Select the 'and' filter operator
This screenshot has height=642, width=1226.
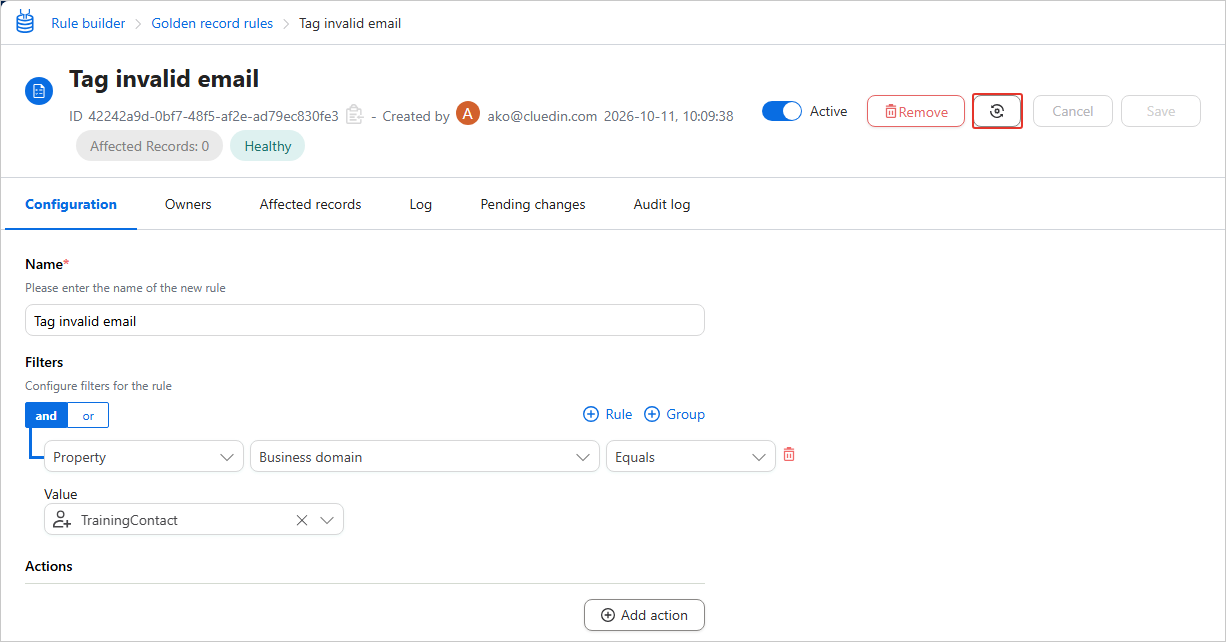click(x=46, y=415)
